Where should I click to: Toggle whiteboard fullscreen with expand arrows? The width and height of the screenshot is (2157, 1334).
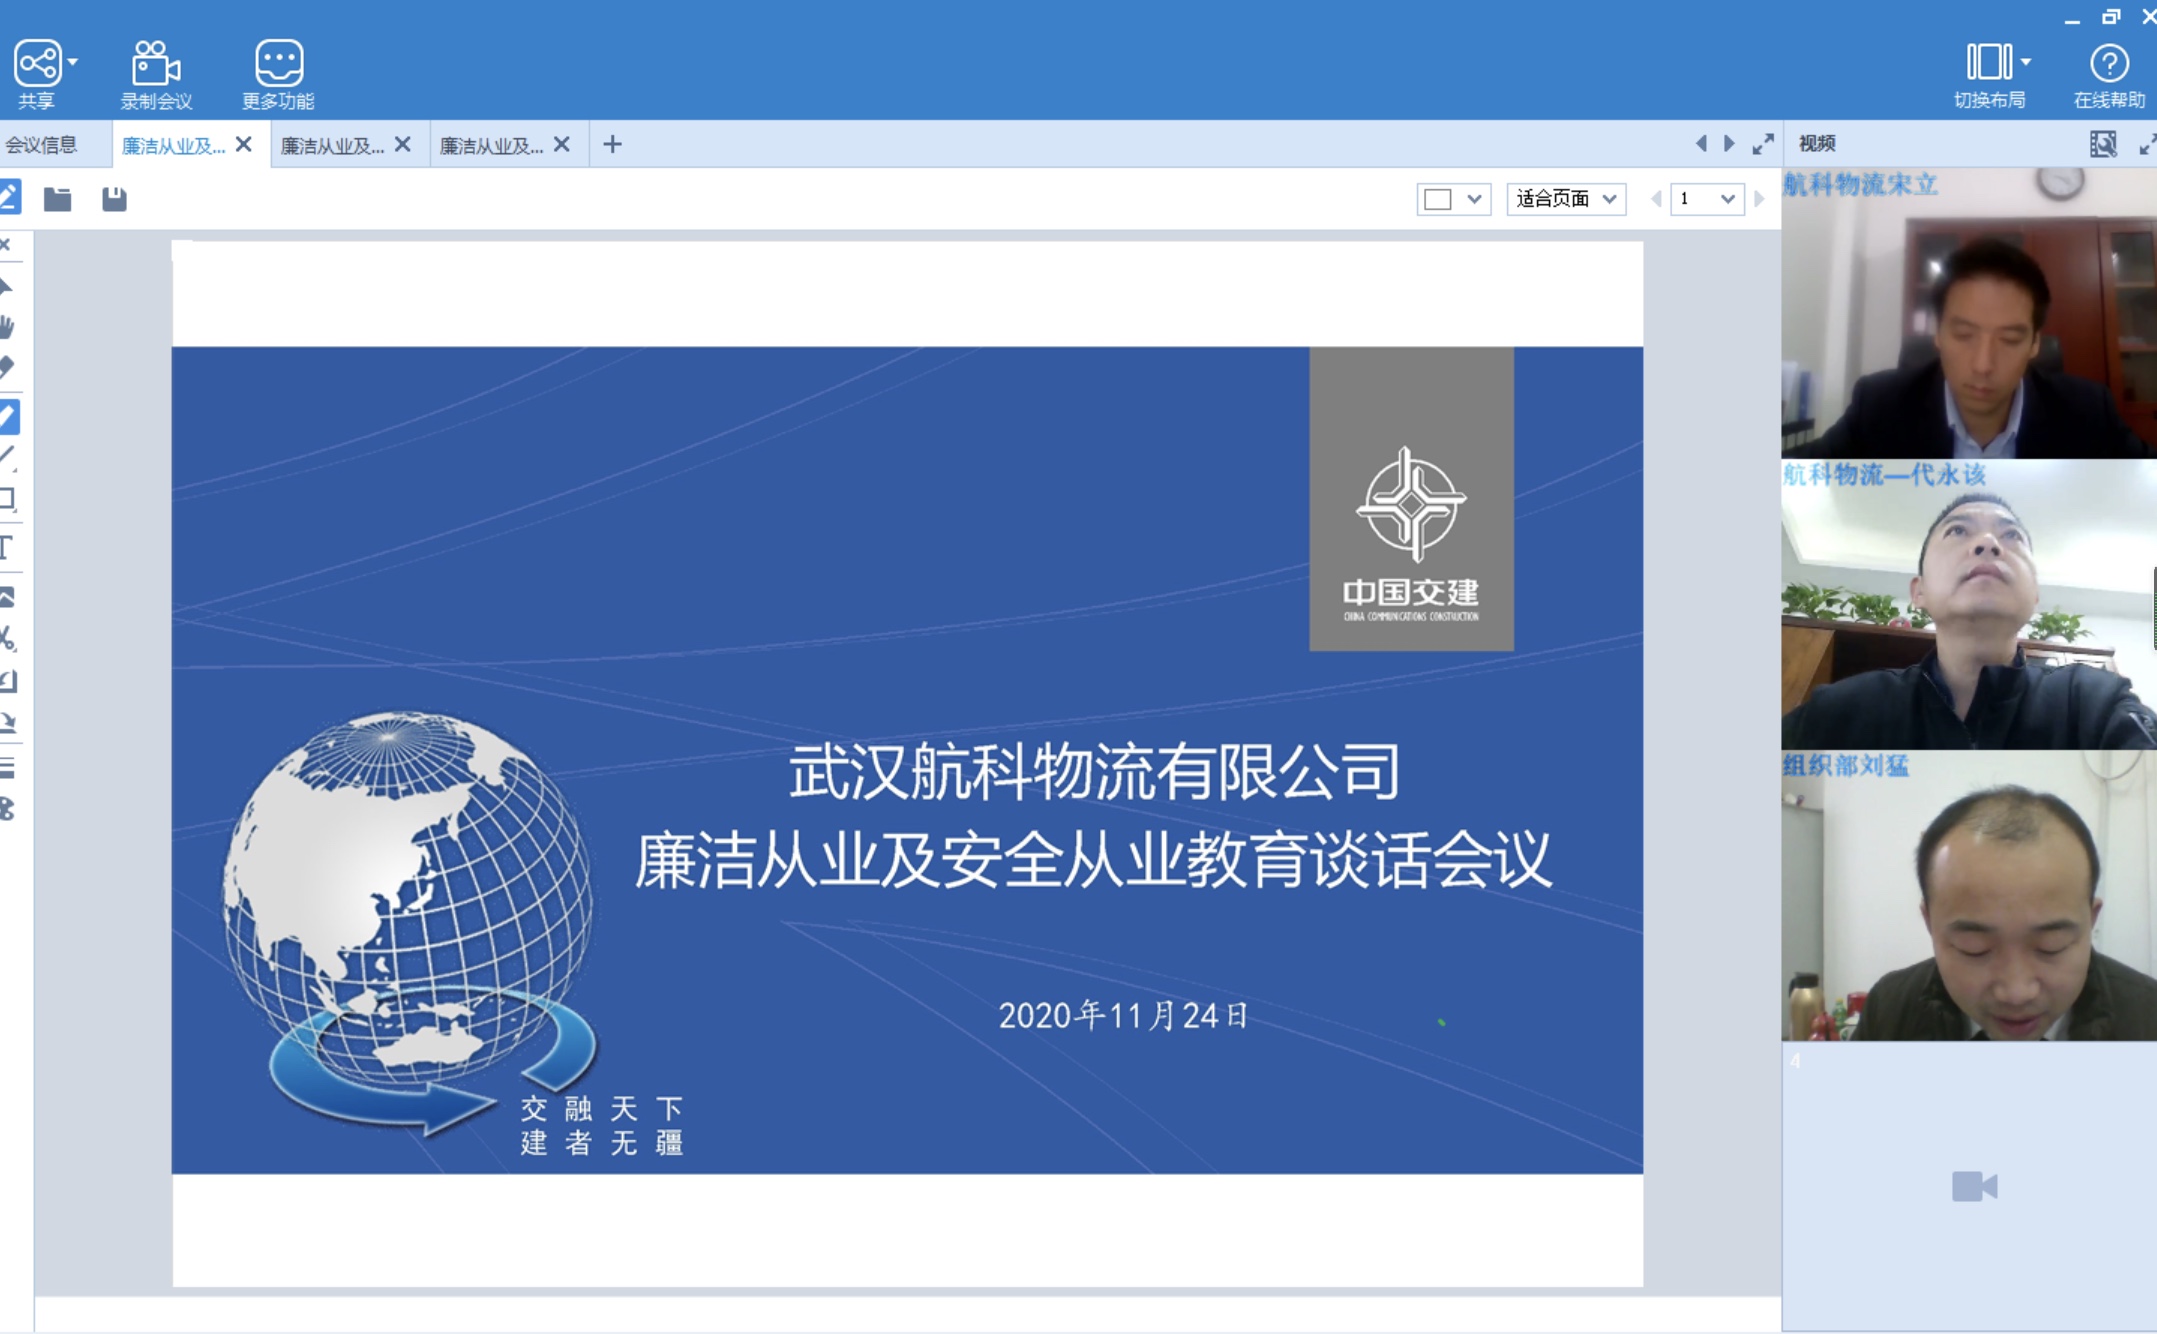tap(1763, 144)
